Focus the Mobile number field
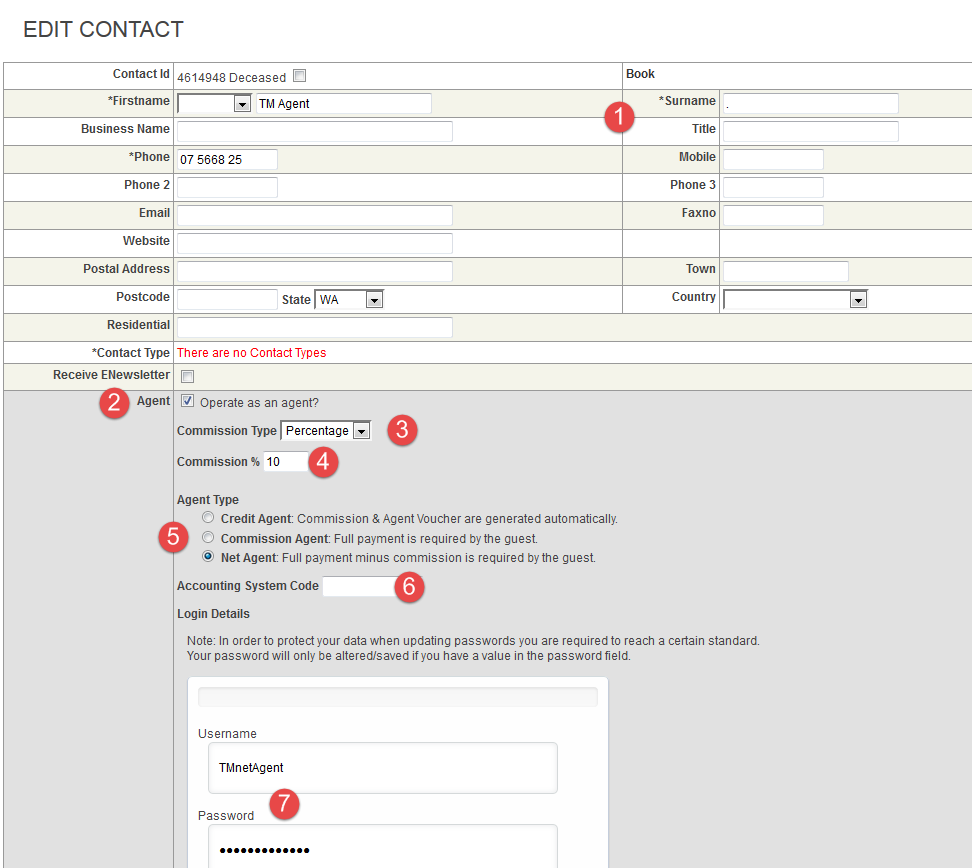This screenshot has height=868, width=972. pos(774,159)
